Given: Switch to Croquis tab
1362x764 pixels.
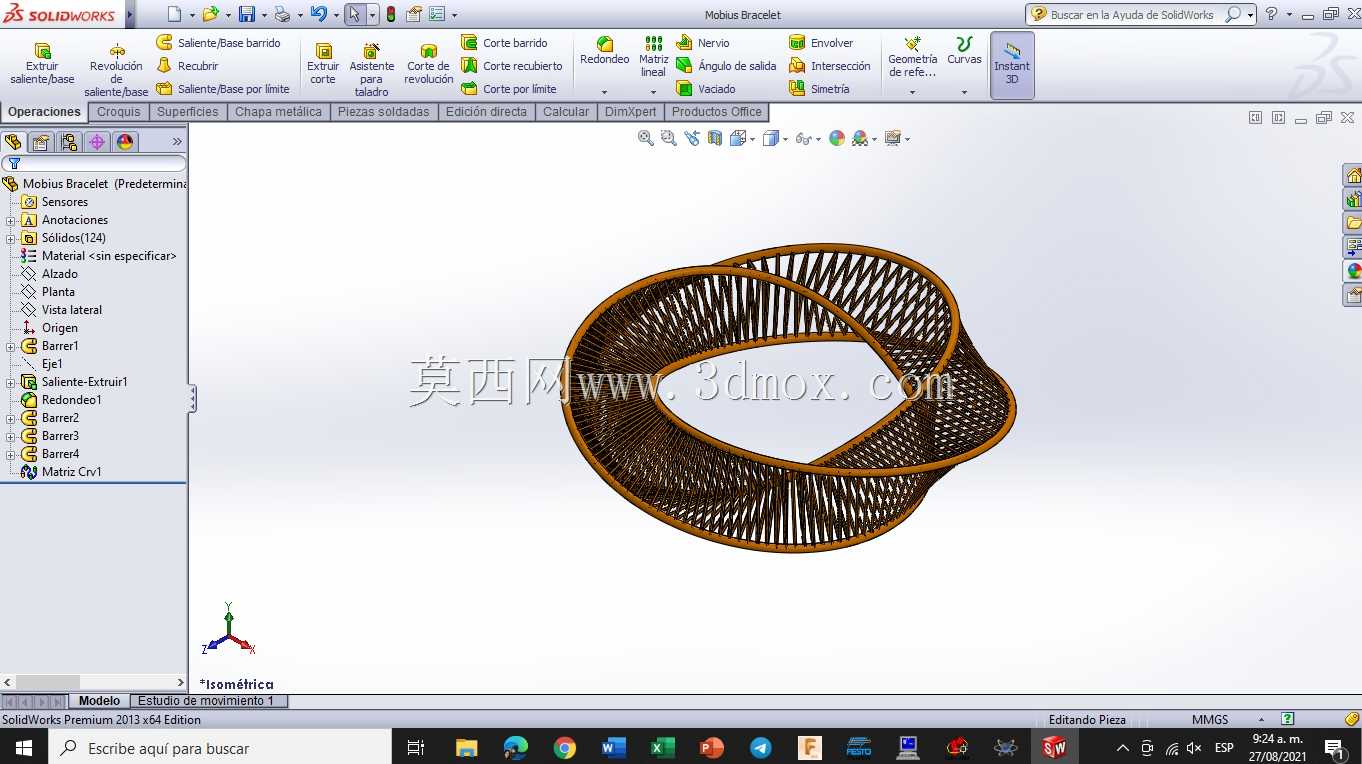Looking at the screenshot, I should click(119, 112).
